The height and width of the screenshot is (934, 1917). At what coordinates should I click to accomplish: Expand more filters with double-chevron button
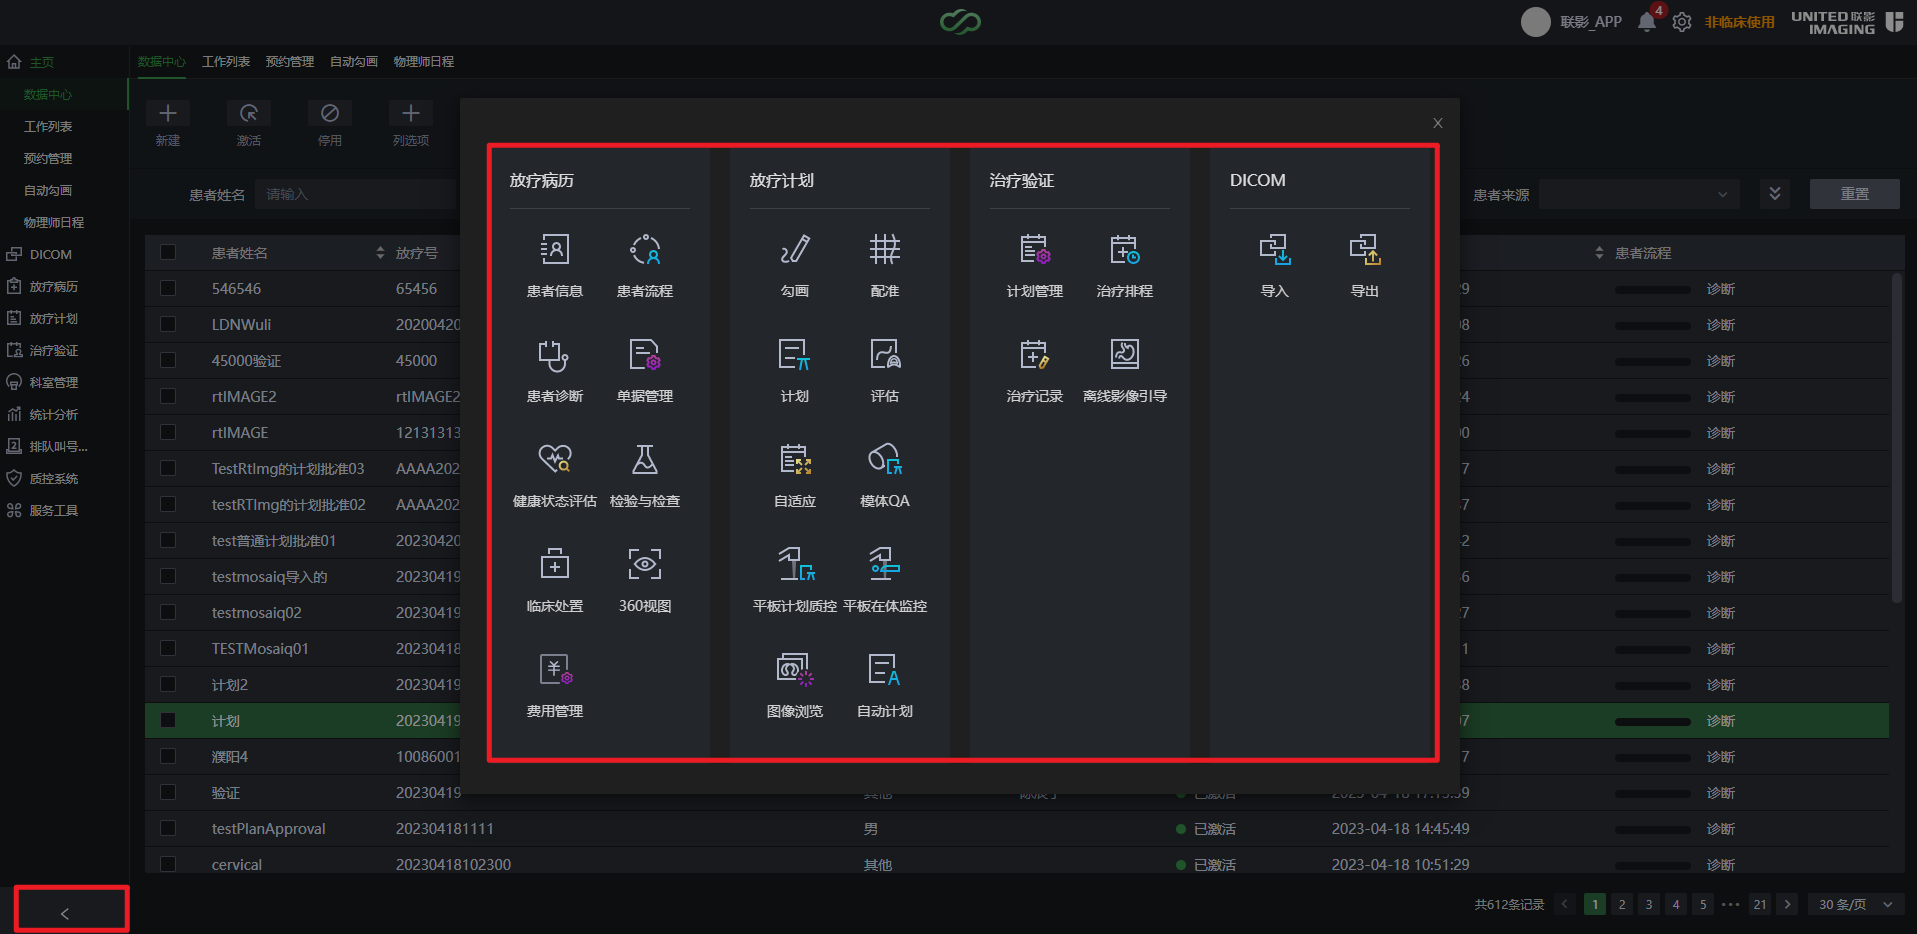coord(1774,194)
